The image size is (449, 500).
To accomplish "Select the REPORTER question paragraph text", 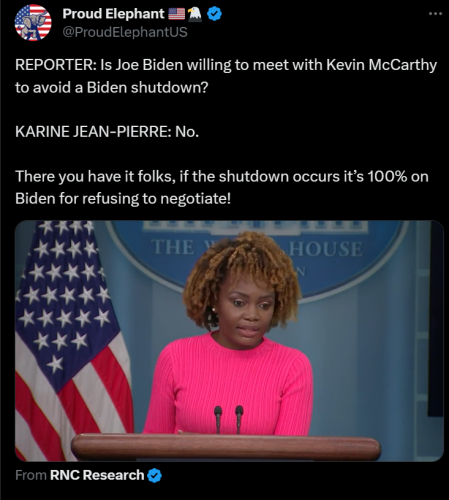I will coord(226,76).
